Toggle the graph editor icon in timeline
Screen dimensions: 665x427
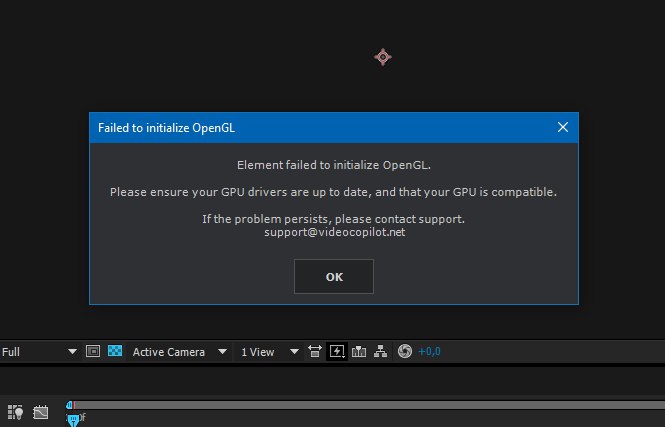pyautogui.click(x=41, y=412)
